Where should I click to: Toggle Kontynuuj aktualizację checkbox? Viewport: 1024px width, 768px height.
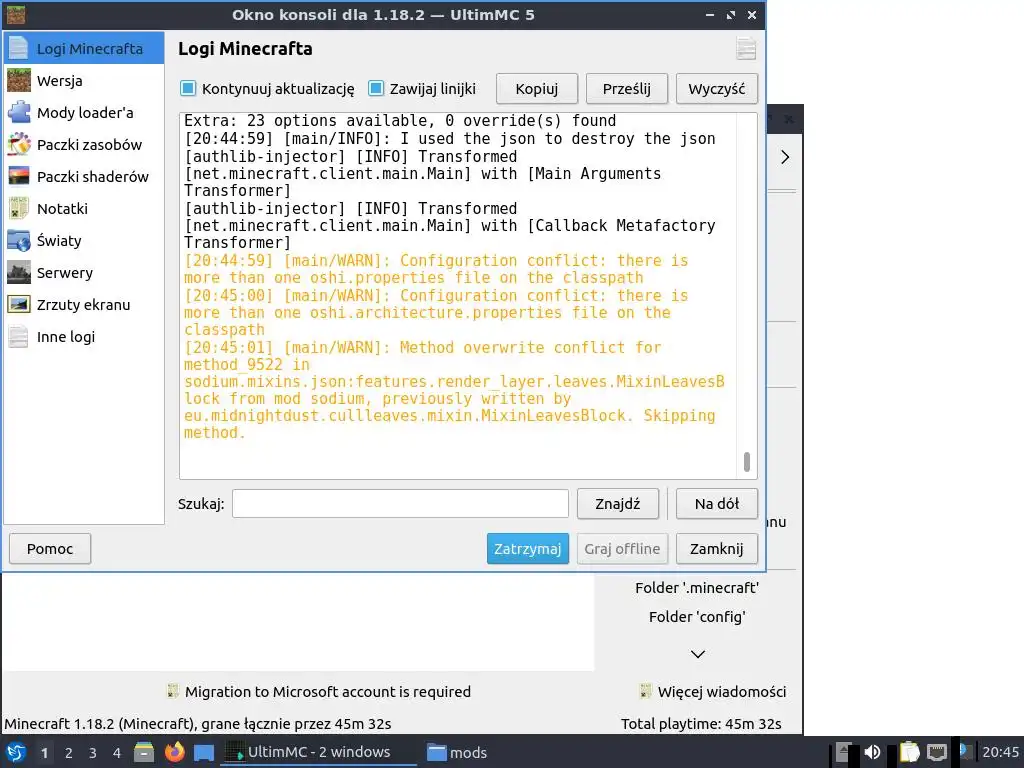click(188, 88)
